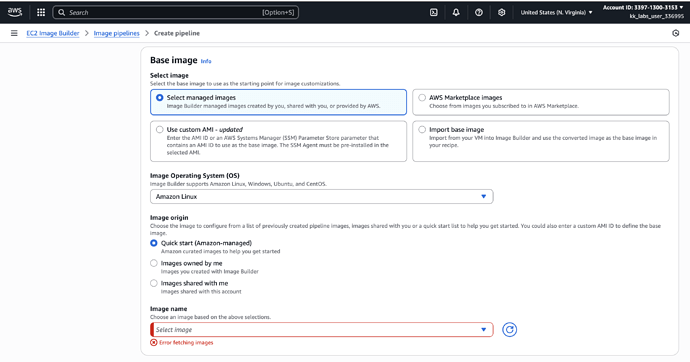Viewport: 690px width, 362px height.
Task: Go to EC2 Image Builder breadcrumb
Action: [53, 33]
